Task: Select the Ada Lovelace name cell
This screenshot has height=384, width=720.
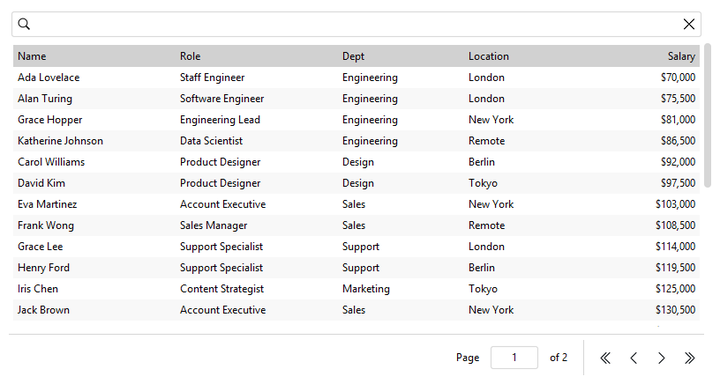Action: 94,77
